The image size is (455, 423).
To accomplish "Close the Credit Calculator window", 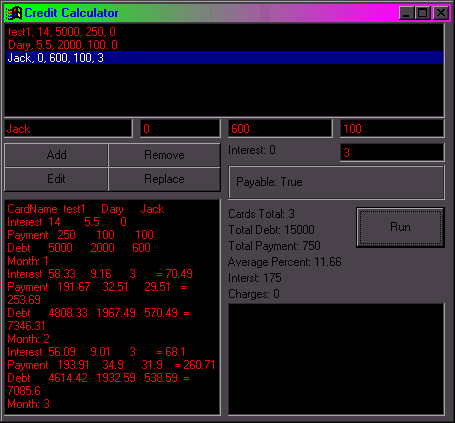I will pyautogui.click(x=441, y=13).
